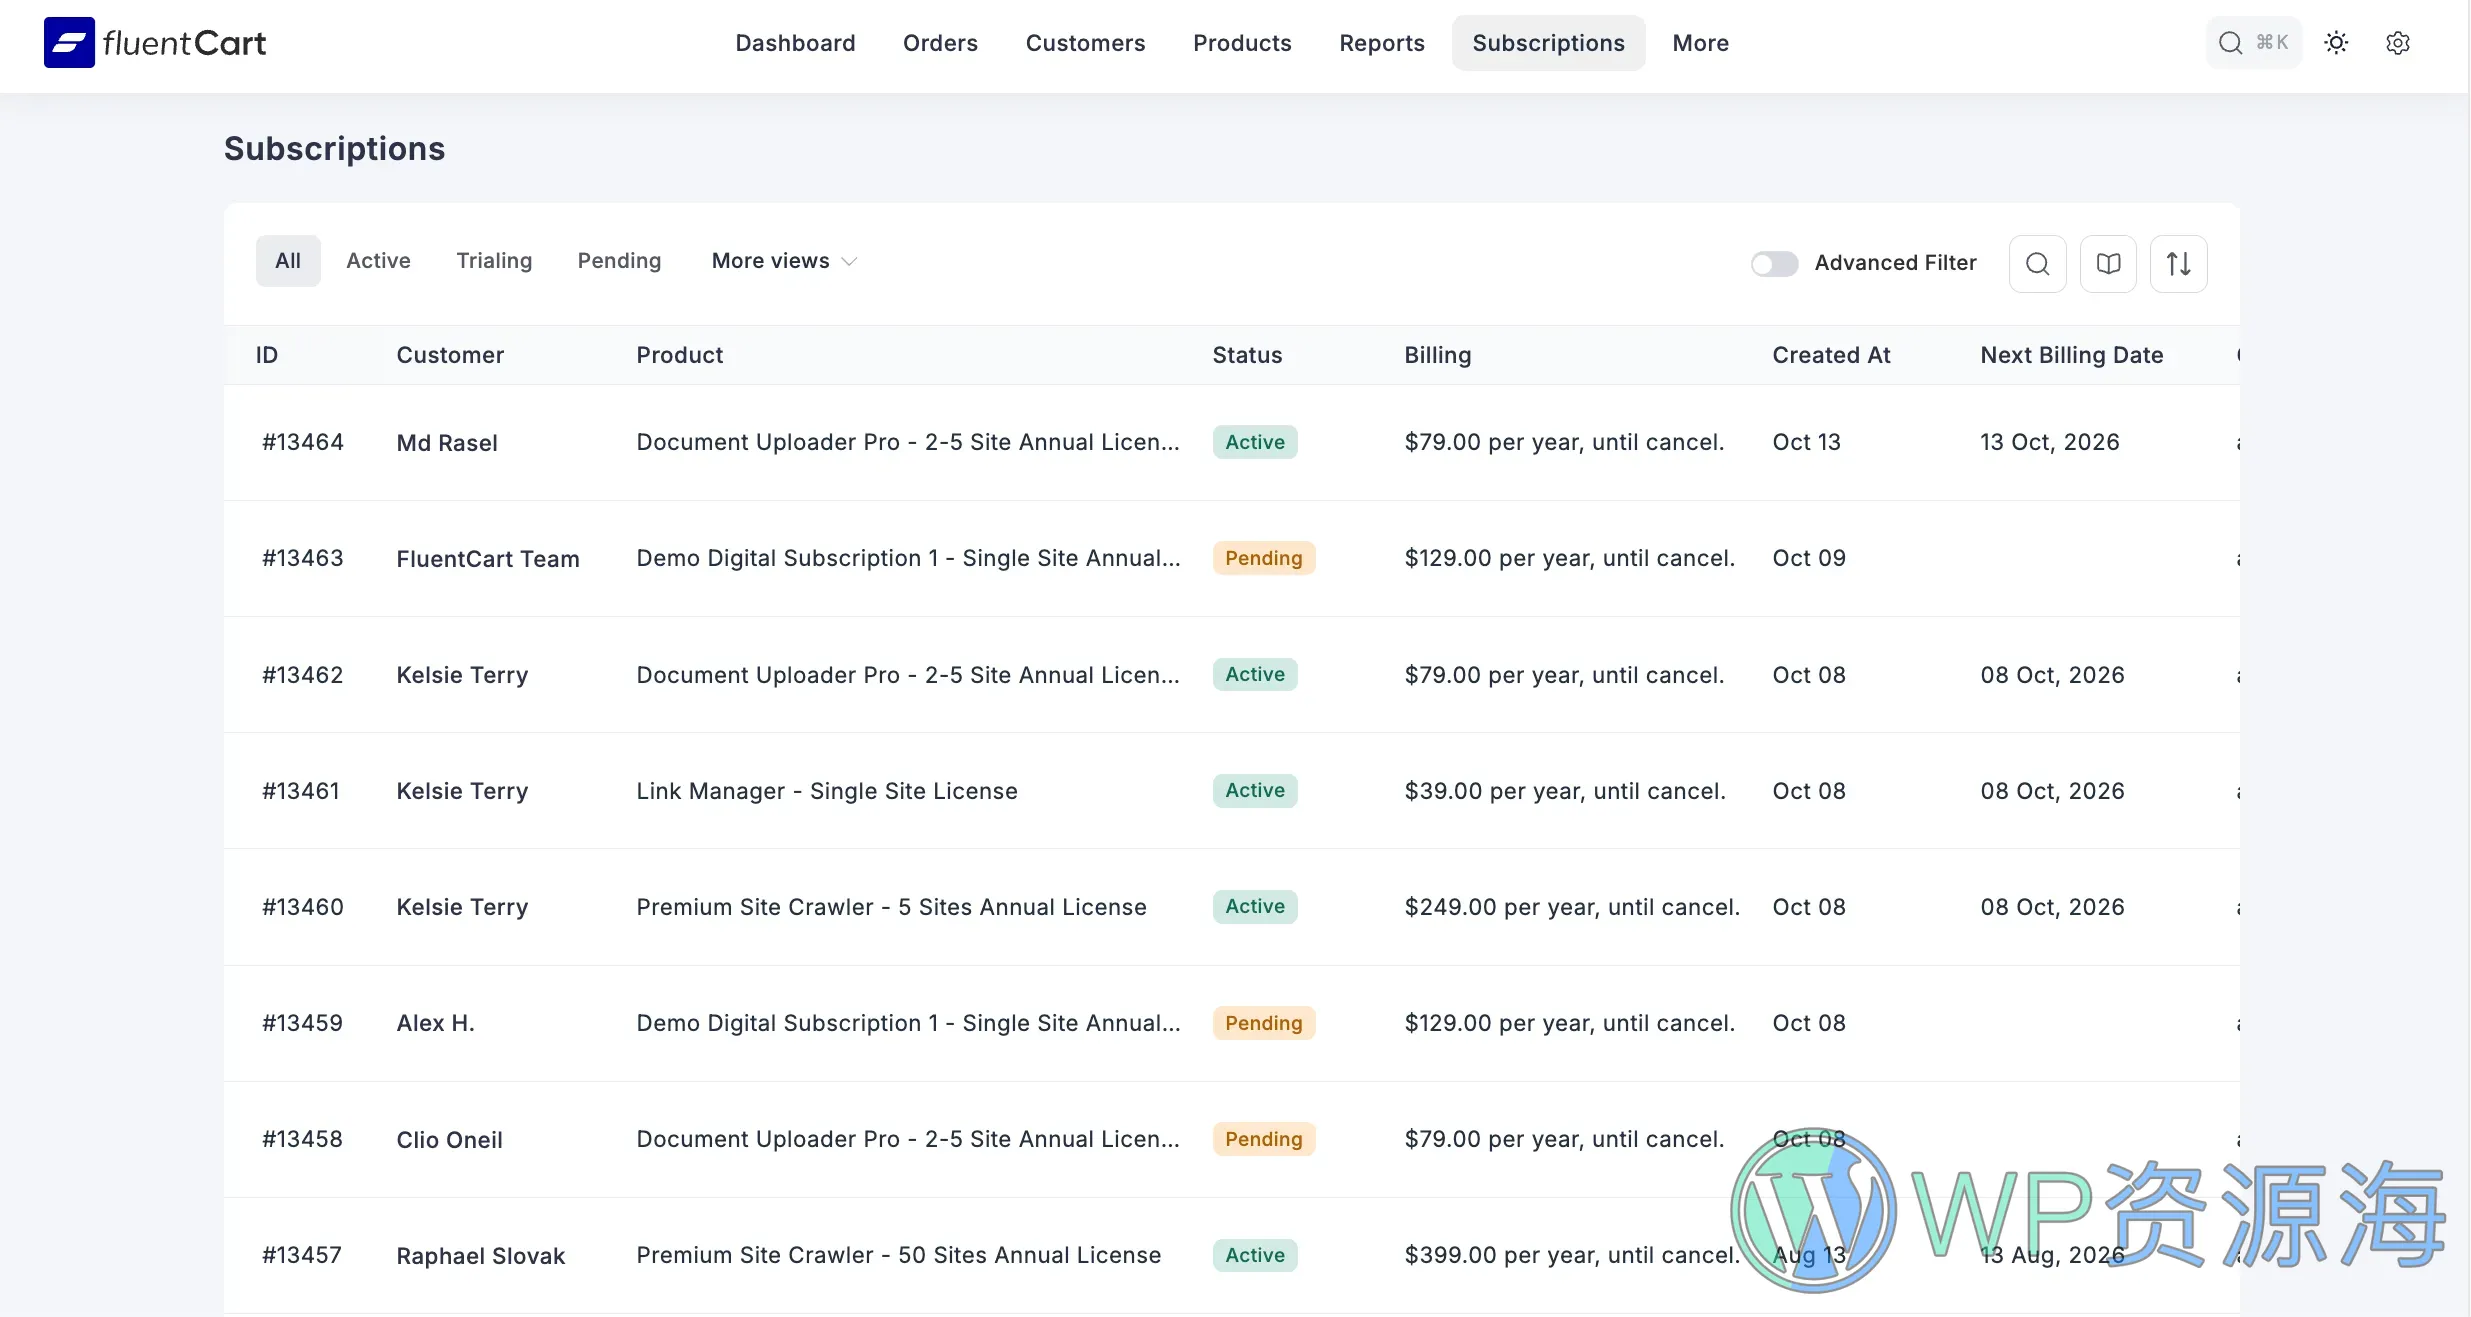Open the More navigation menu
Viewport: 2471px width, 1317px height.
click(1700, 43)
